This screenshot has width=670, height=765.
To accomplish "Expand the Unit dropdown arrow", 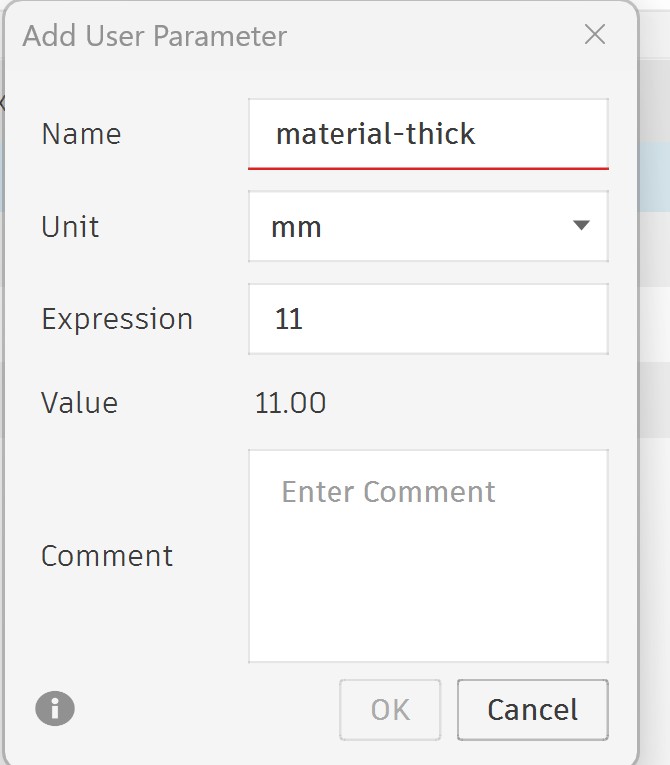I will pos(581,226).
